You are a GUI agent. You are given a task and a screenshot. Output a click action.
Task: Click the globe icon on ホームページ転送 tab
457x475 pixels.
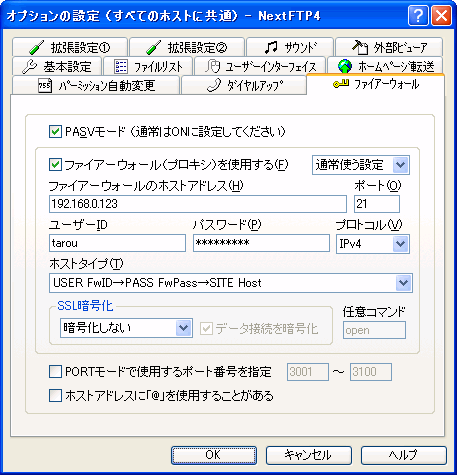pos(344,66)
